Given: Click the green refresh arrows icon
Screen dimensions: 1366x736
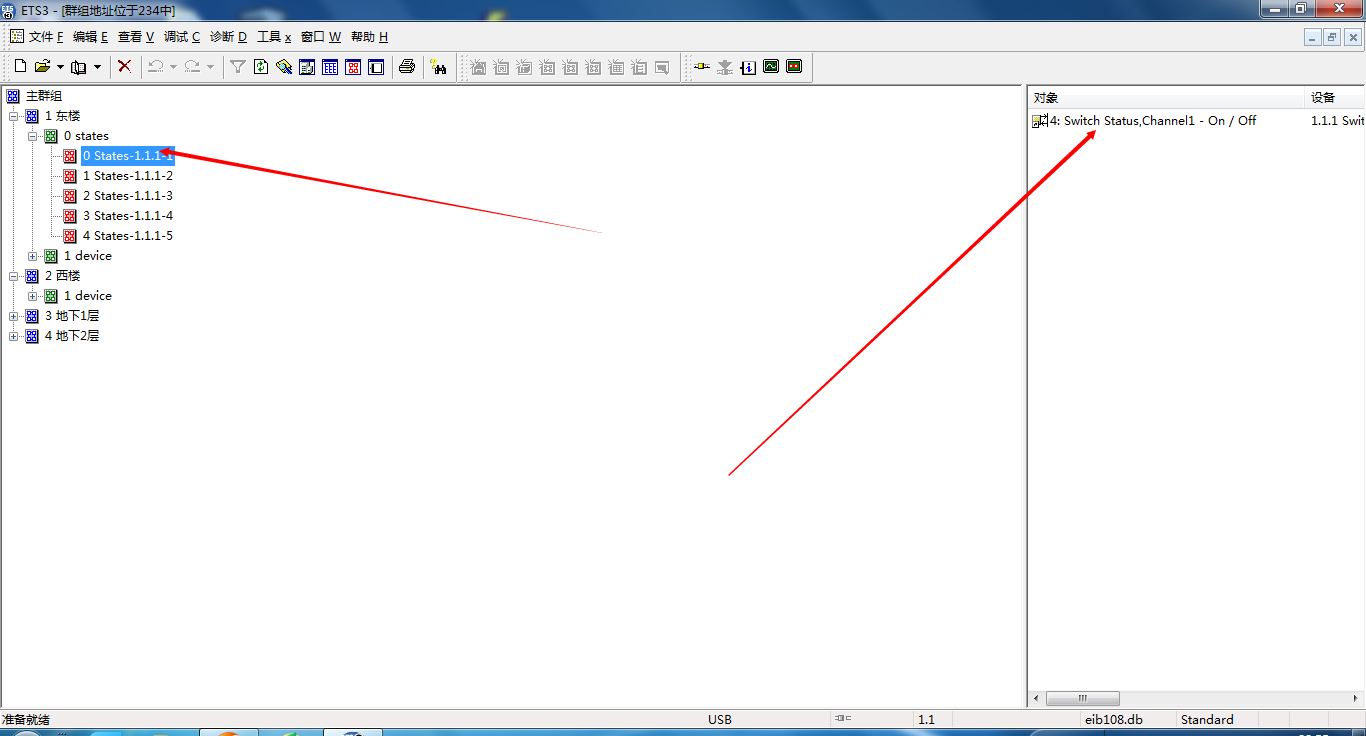Looking at the screenshot, I should pos(261,67).
